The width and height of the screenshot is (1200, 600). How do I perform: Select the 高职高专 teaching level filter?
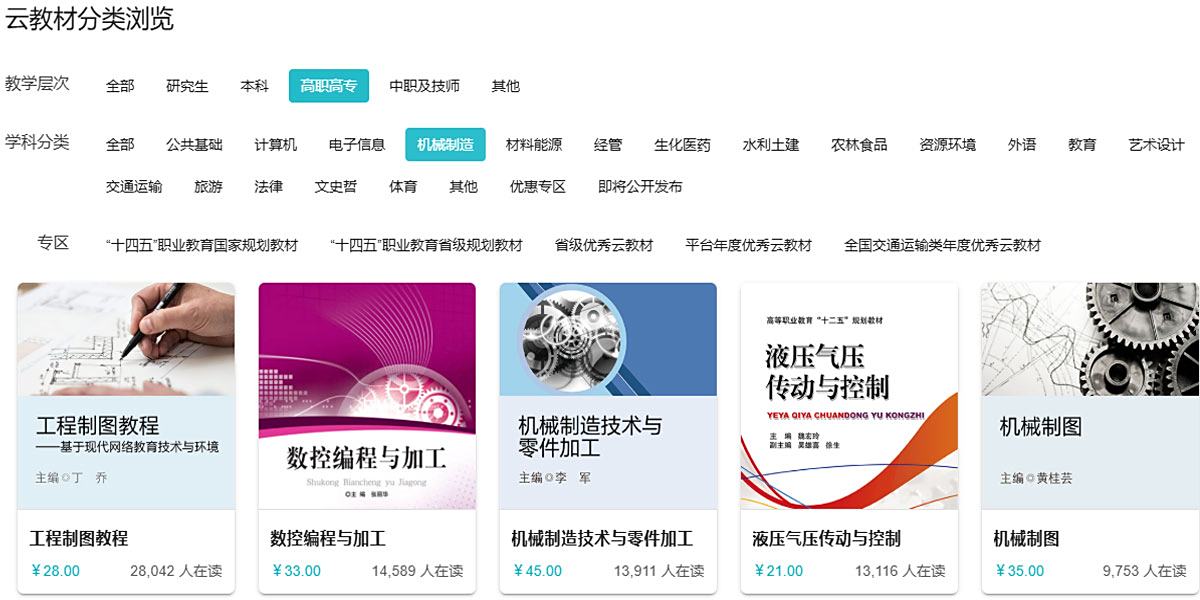point(328,86)
